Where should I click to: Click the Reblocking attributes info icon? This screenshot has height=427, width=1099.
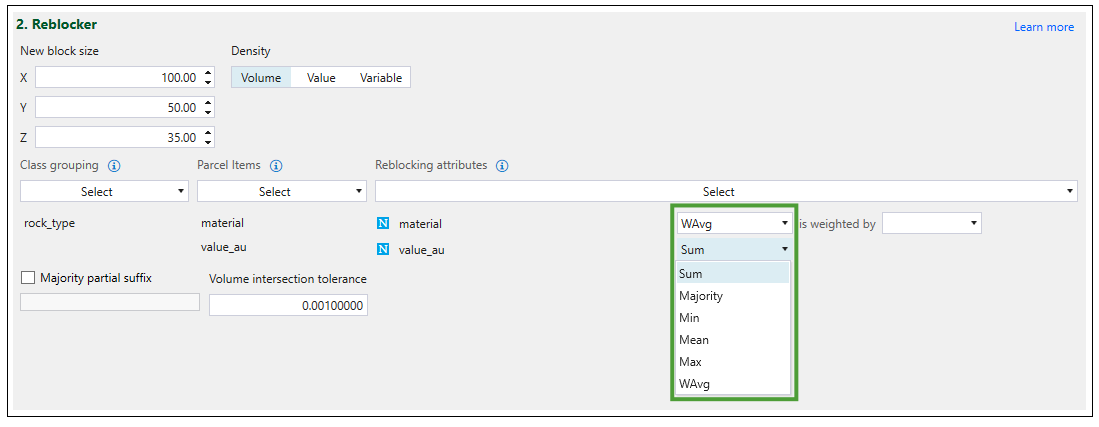pyautogui.click(x=502, y=166)
